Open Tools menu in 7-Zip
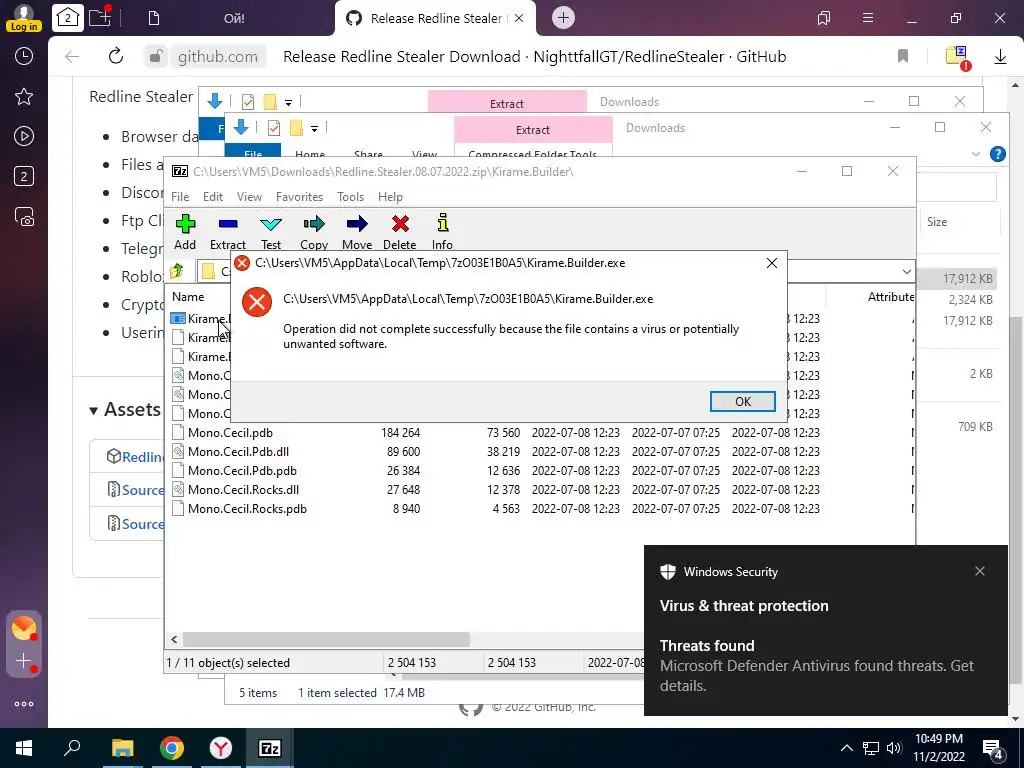Image resolution: width=1024 pixels, height=768 pixels. [350, 197]
